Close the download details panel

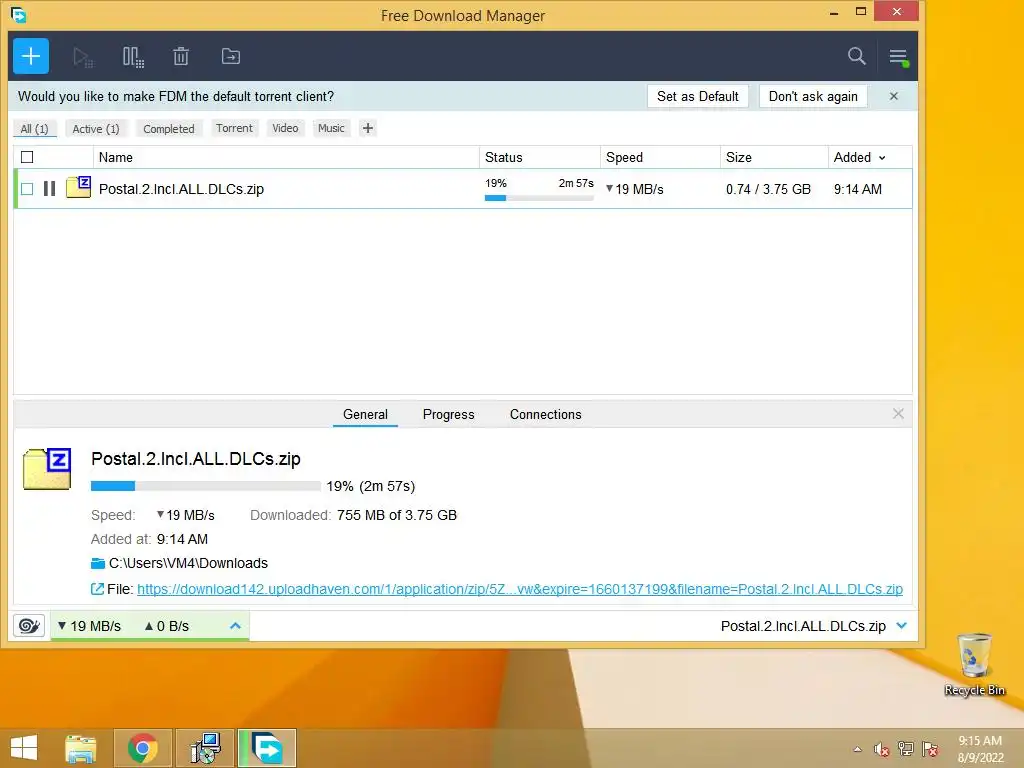tap(898, 413)
